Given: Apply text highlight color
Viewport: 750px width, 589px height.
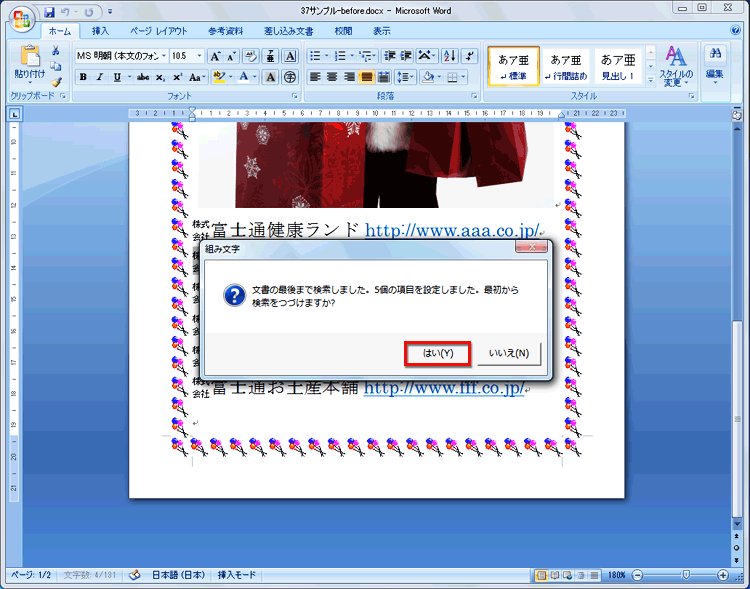Looking at the screenshot, I should point(219,77).
